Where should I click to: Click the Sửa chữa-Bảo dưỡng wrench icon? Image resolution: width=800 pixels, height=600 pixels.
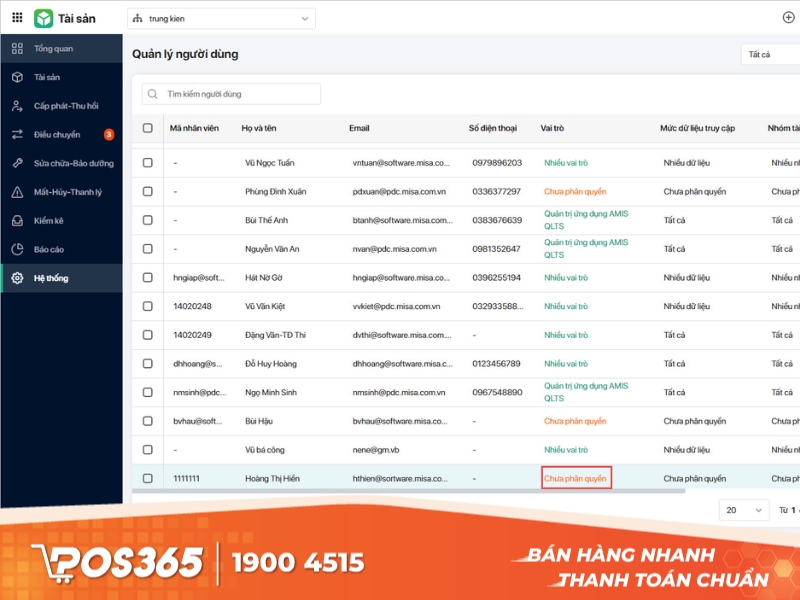(x=17, y=163)
